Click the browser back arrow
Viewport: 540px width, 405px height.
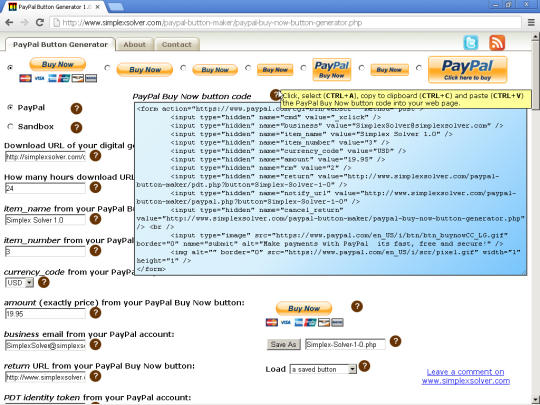click(x=9, y=23)
